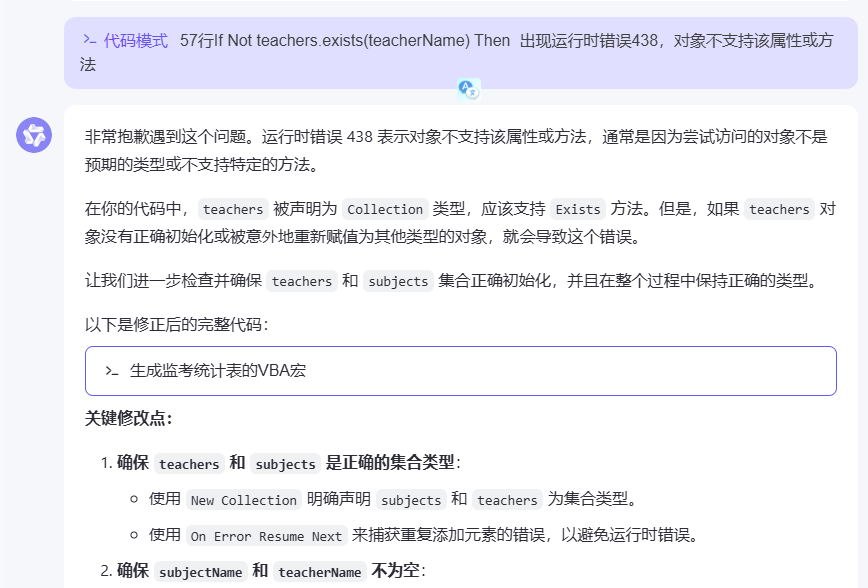The image size is (868, 588).
Task: Click the translate icon below the user message
Action: coord(468,89)
